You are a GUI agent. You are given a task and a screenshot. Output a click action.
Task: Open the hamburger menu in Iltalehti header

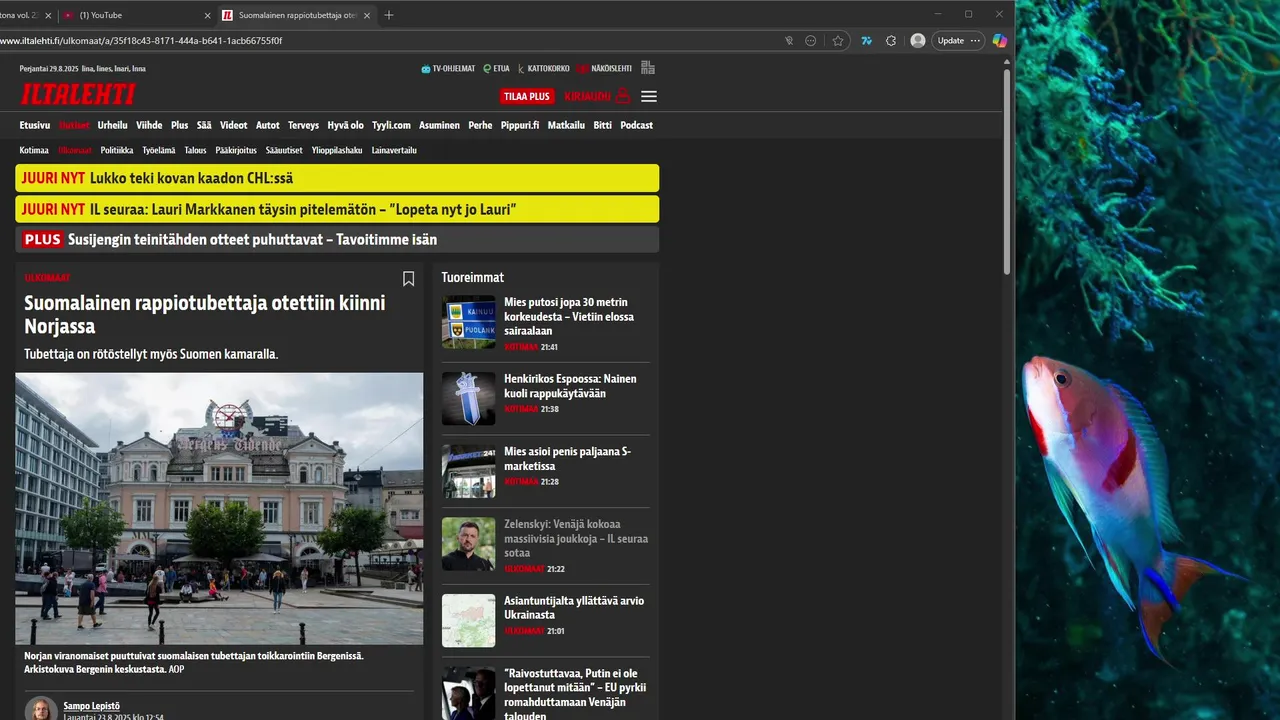pyautogui.click(x=649, y=96)
